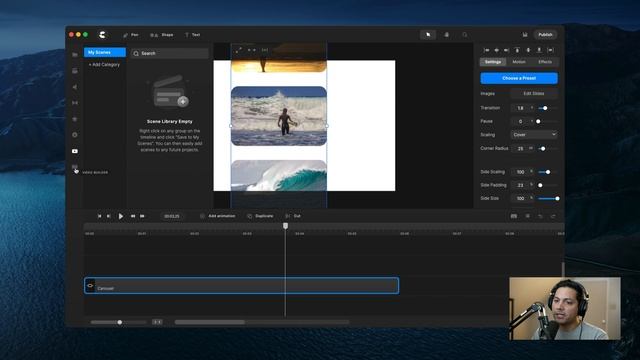Viewport: 640px width, 360px height.
Task: Click the Cut button
Action: tap(293, 216)
